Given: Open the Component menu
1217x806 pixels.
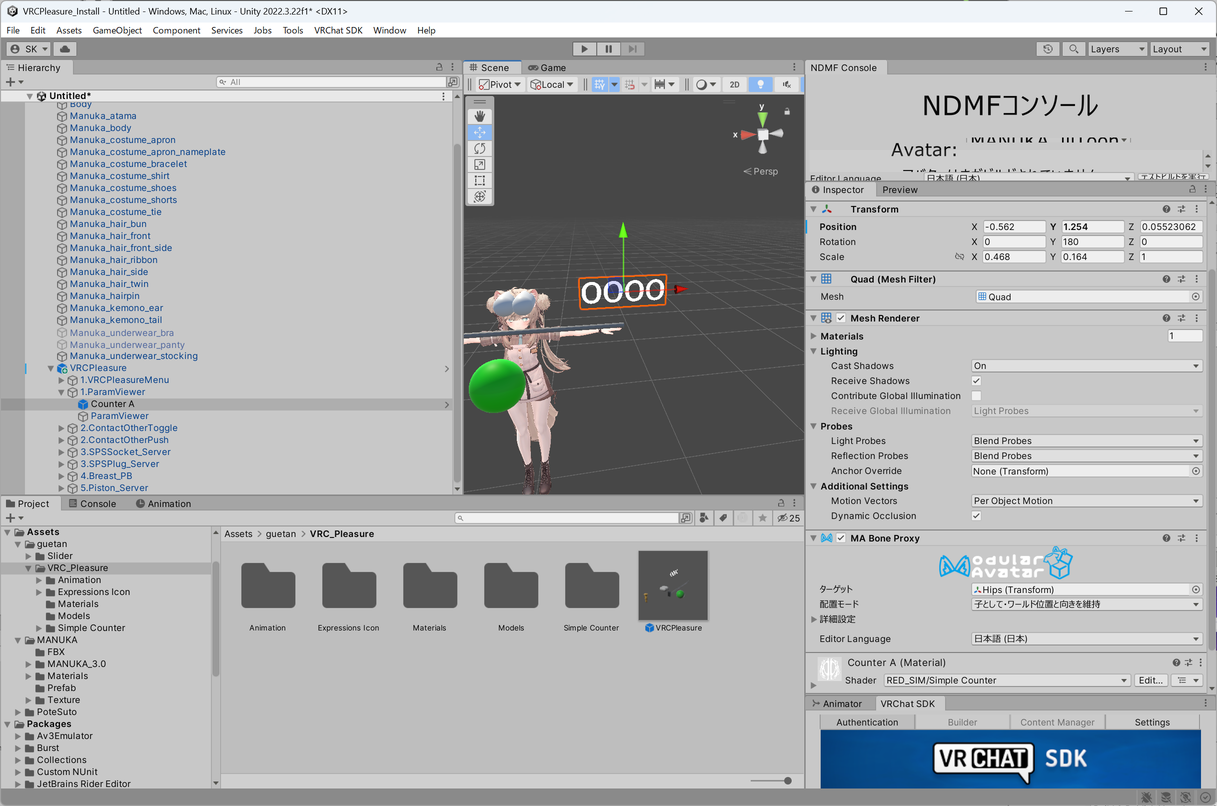Looking at the screenshot, I should coord(176,30).
